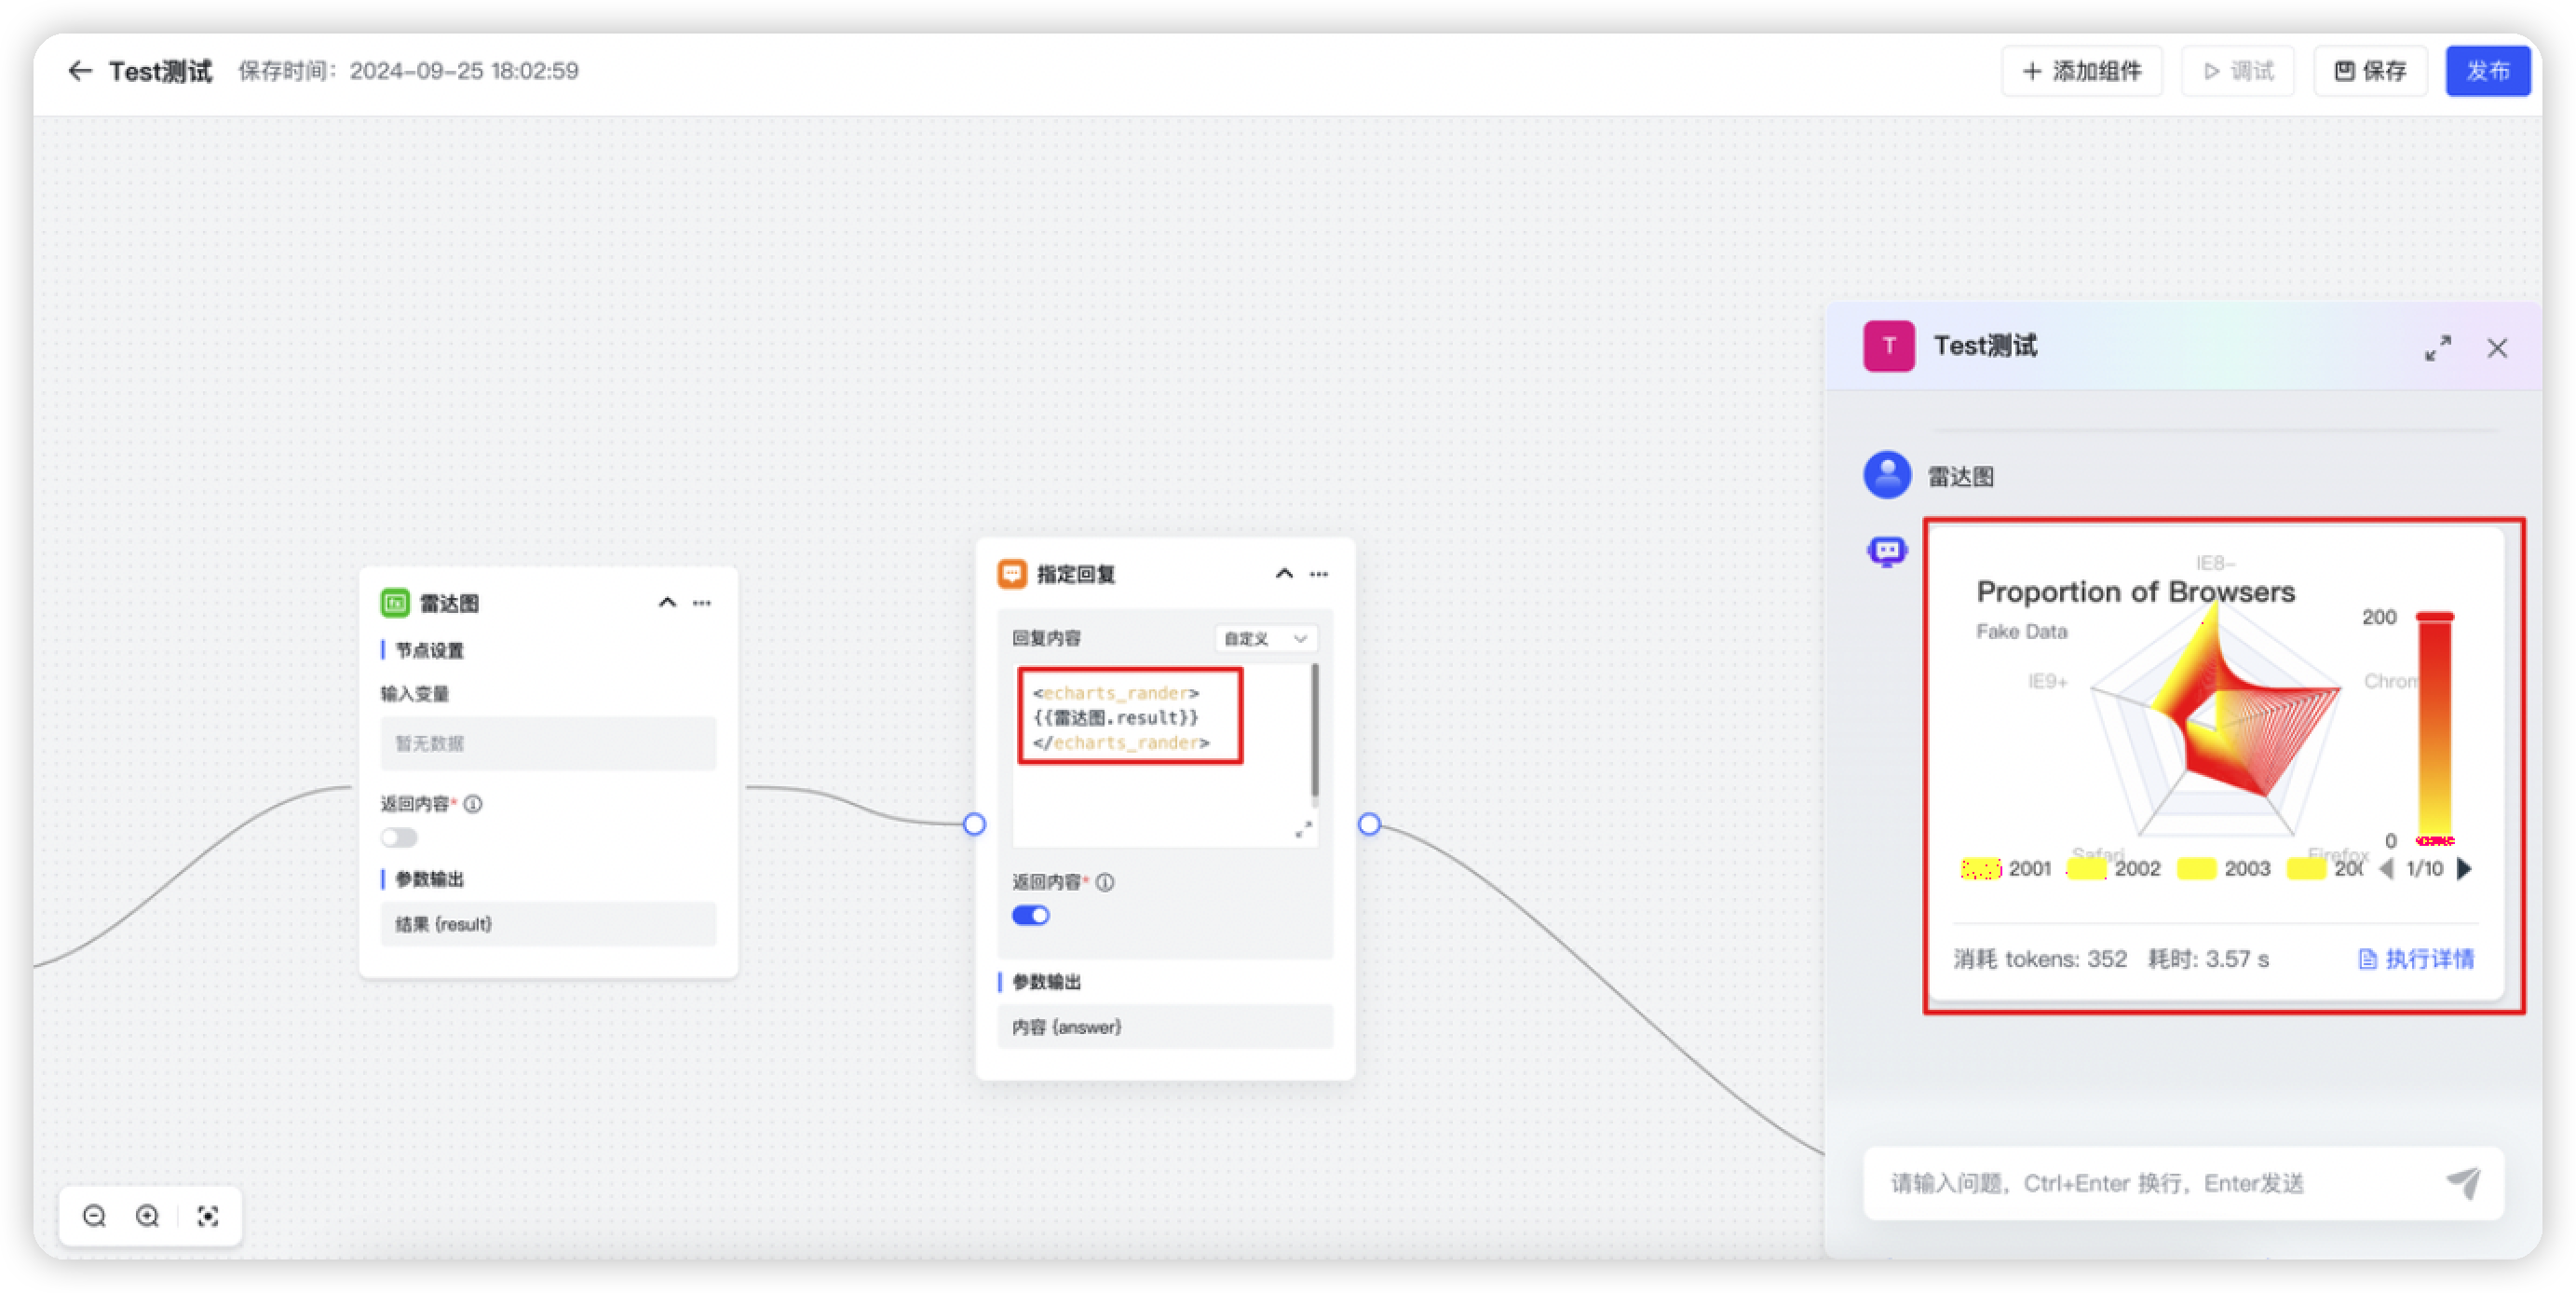The image size is (2576, 1293).
Task: Click the 保存时间 timestamp text
Action: click(x=408, y=71)
